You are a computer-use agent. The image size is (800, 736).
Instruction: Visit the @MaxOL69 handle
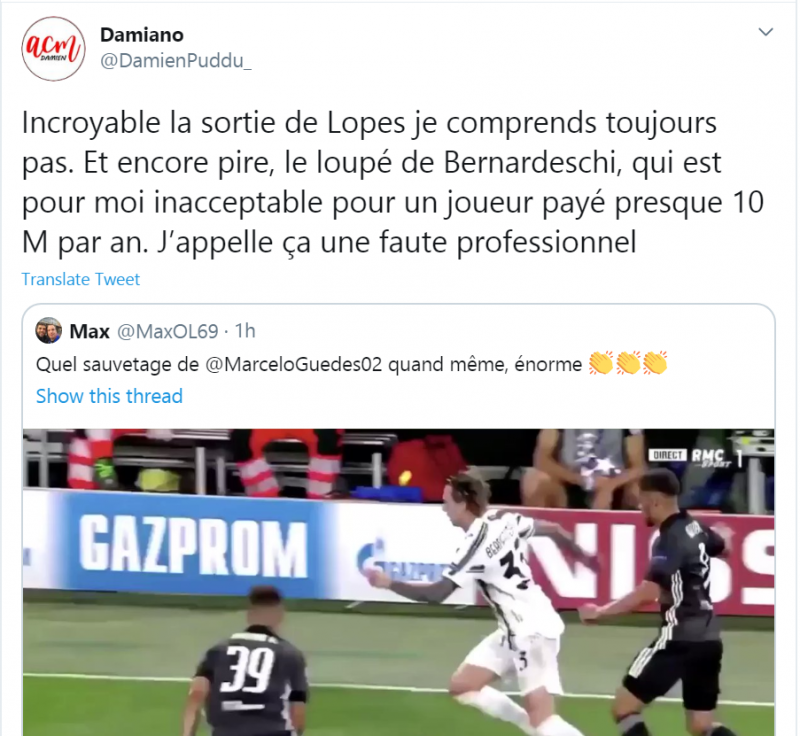coord(168,332)
